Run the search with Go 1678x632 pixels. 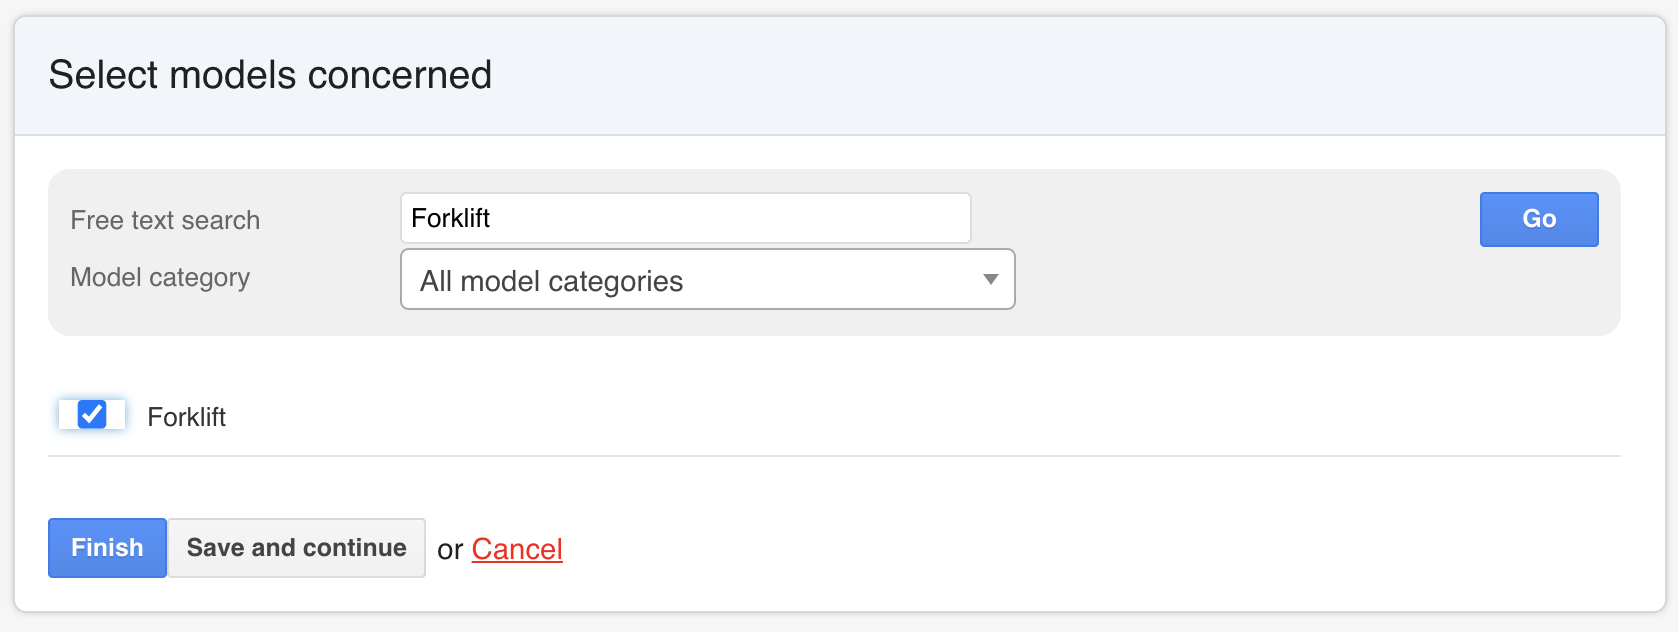coord(1538,219)
